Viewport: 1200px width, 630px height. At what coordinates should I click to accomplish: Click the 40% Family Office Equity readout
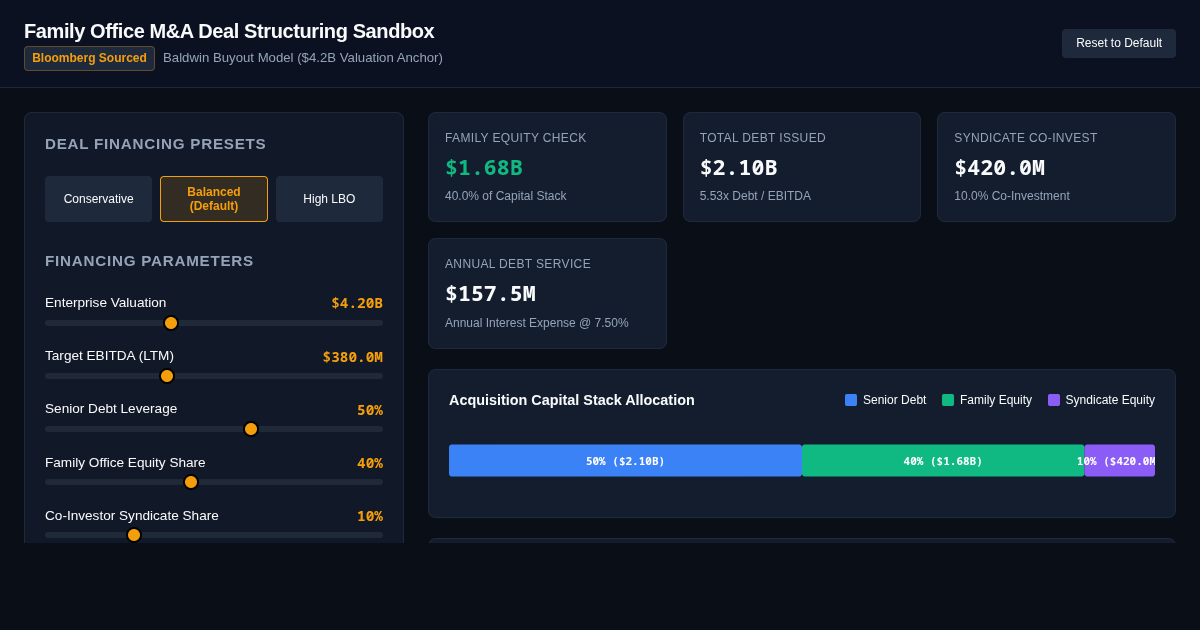370,463
